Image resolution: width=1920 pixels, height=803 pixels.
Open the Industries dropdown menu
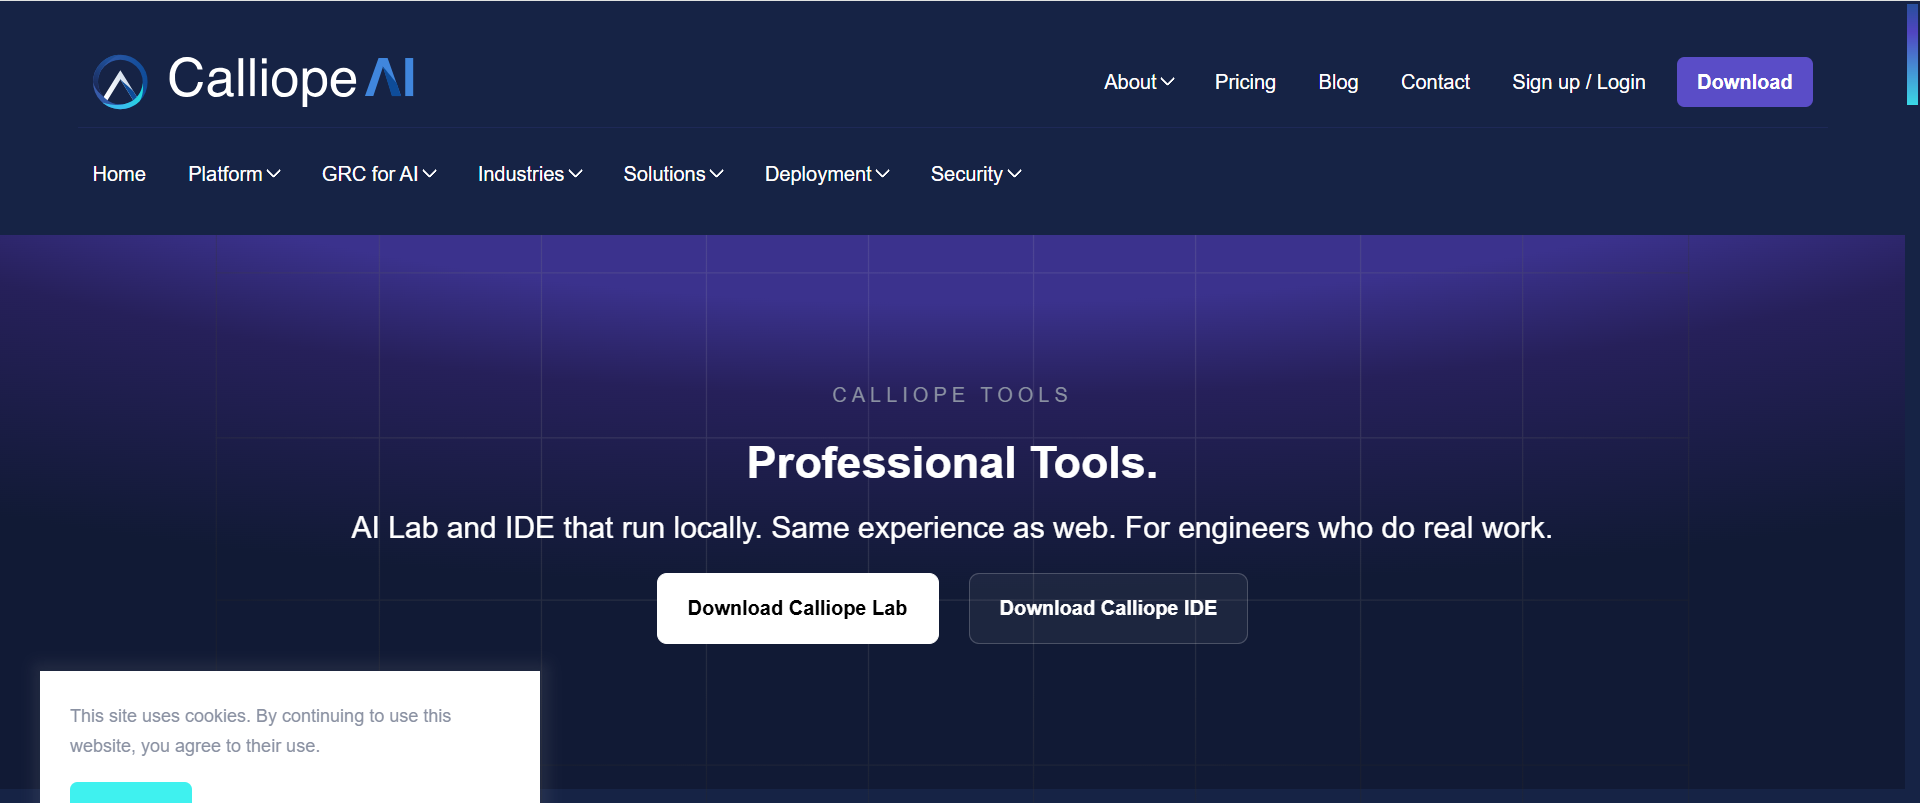(x=530, y=174)
